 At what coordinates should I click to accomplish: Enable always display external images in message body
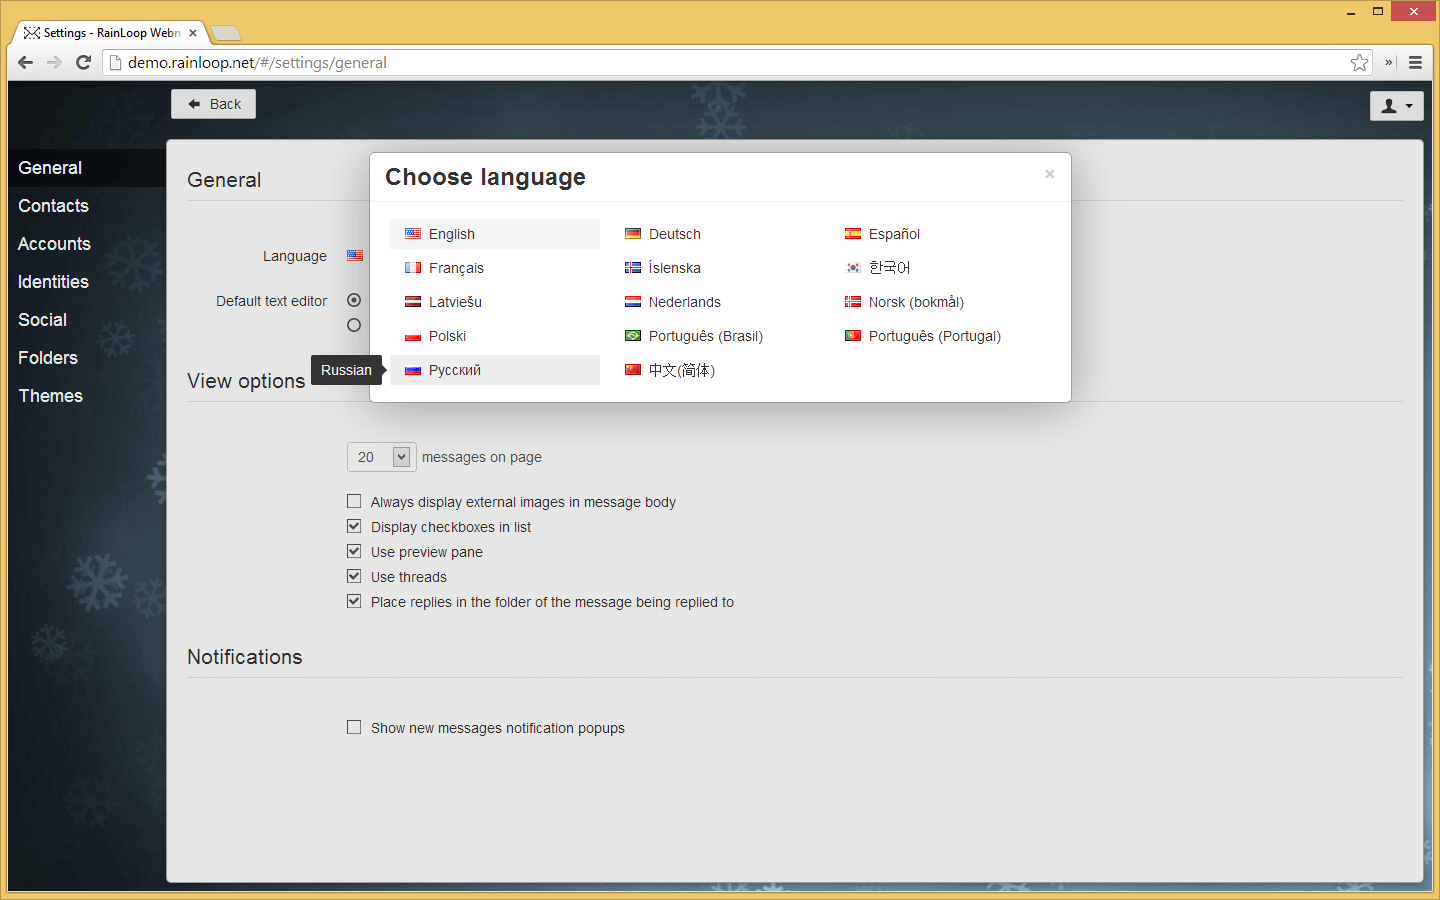coord(354,501)
